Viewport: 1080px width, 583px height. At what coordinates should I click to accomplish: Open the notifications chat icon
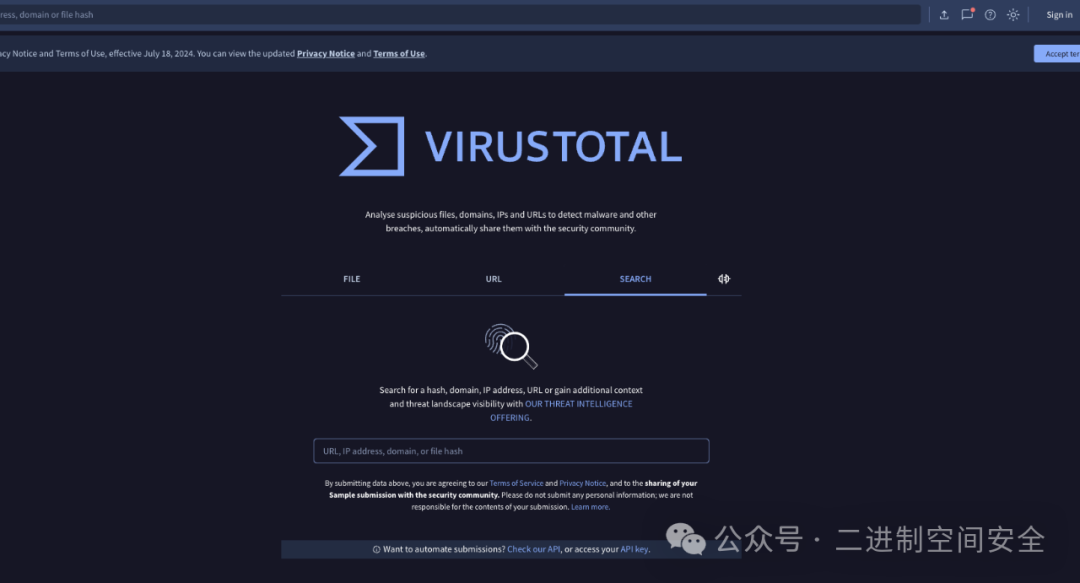[x=967, y=14]
